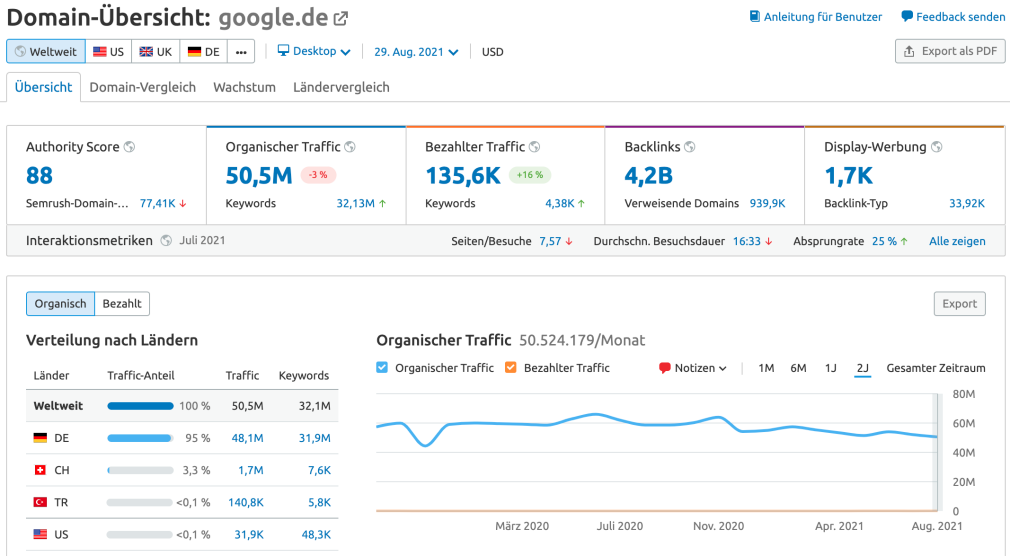The width and height of the screenshot is (1010, 556).
Task: Click the CH 3,3 % traffic bar
Action: tap(140, 470)
